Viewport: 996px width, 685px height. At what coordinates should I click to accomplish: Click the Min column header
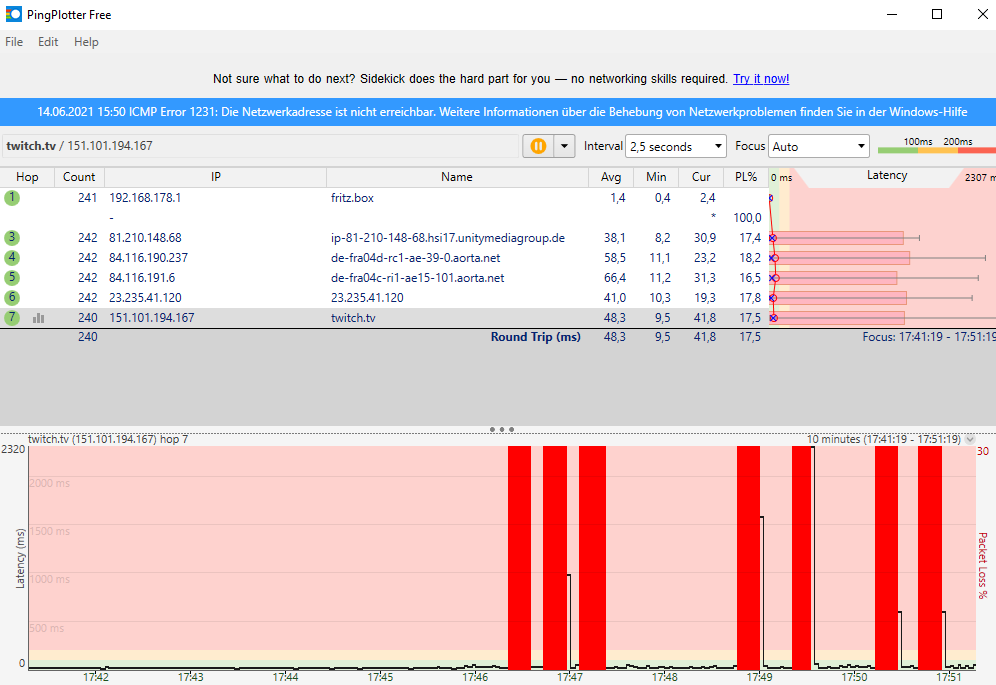(x=656, y=177)
